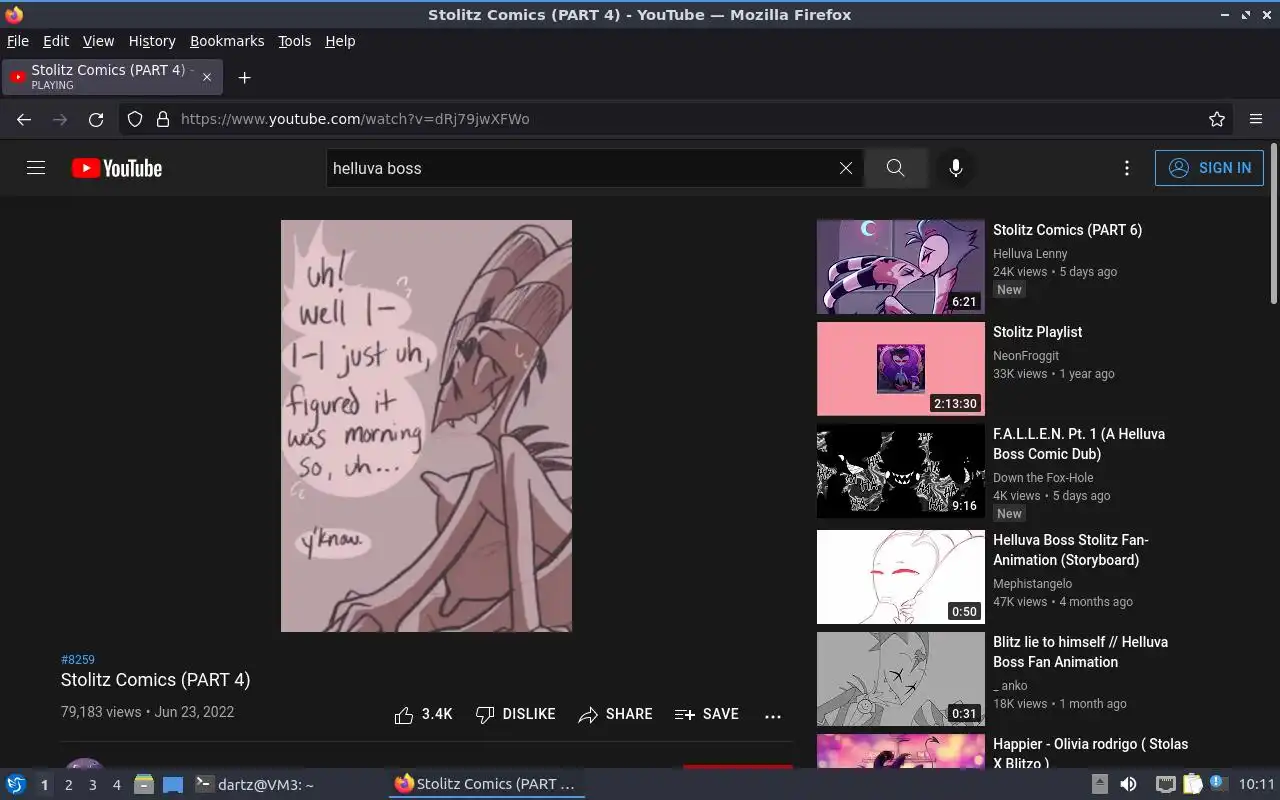Click the Firefox back arrow
The image size is (1280, 800).
pyautogui.click(x=24, y=119)
